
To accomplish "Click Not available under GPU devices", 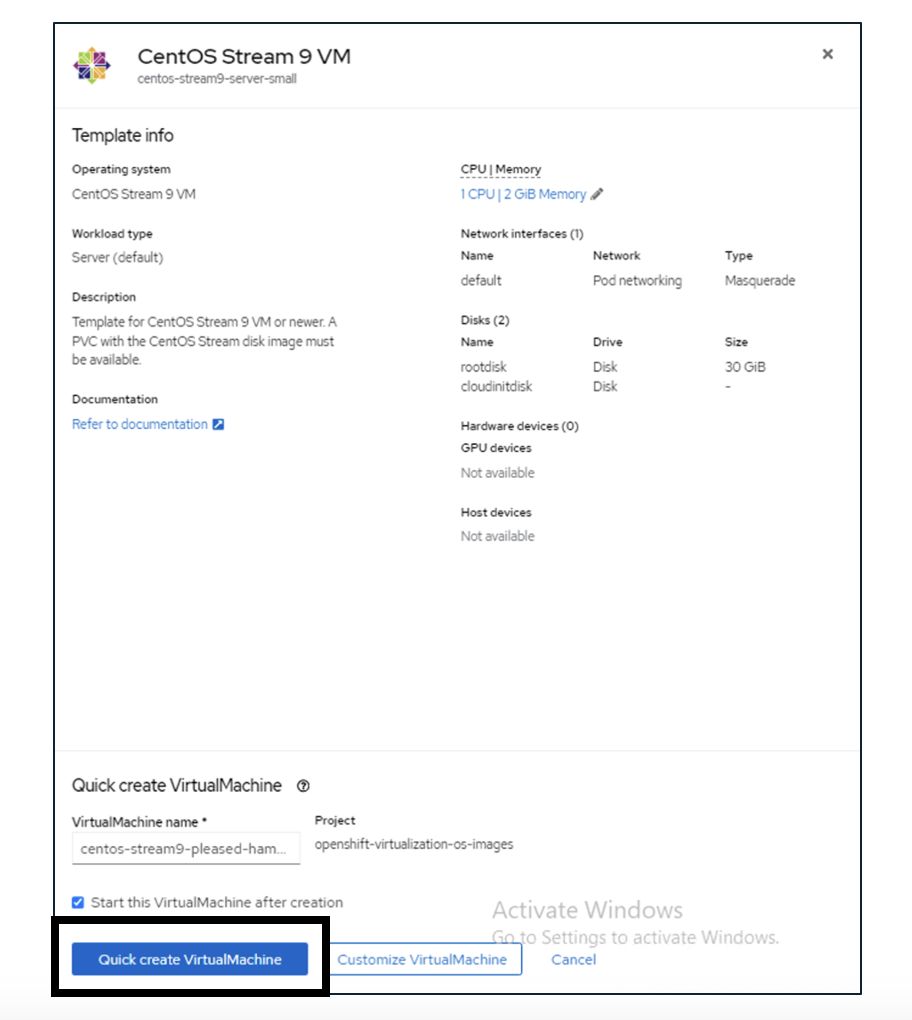I will coord(498,473).
